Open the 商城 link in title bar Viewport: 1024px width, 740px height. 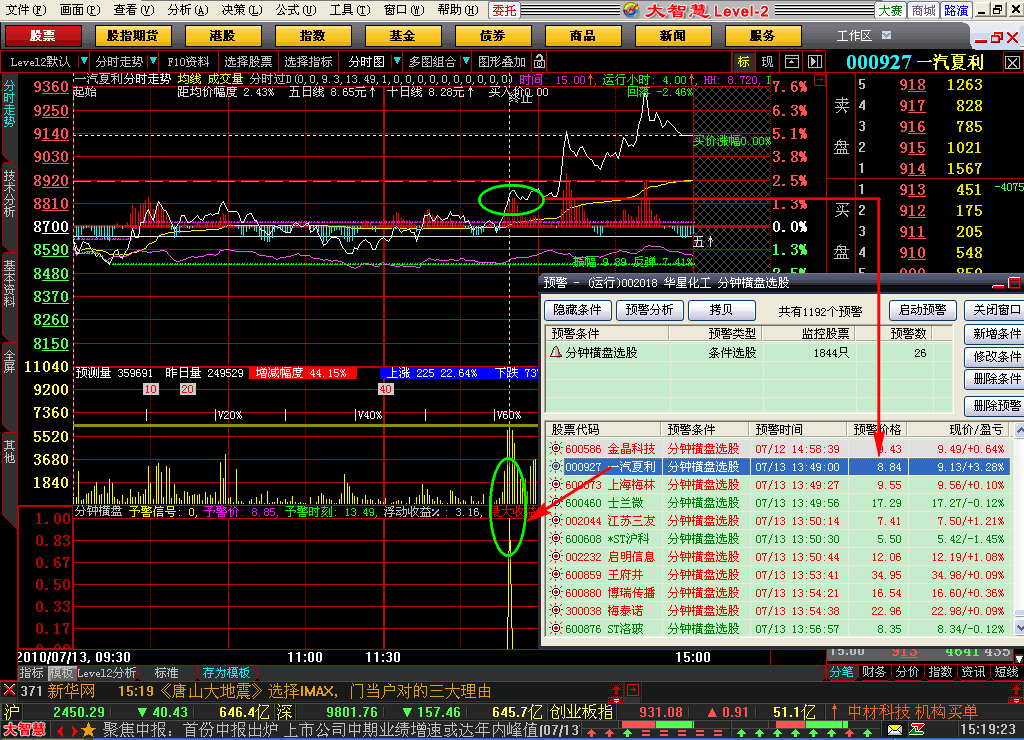(x=923, y=10)
